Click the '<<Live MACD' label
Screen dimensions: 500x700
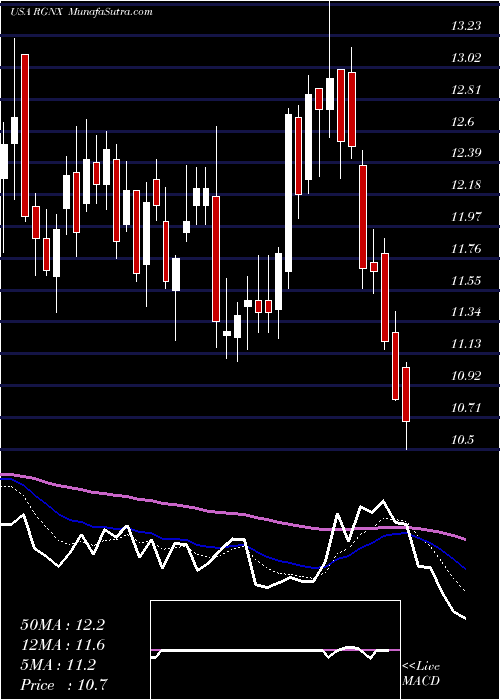[421, 674]
